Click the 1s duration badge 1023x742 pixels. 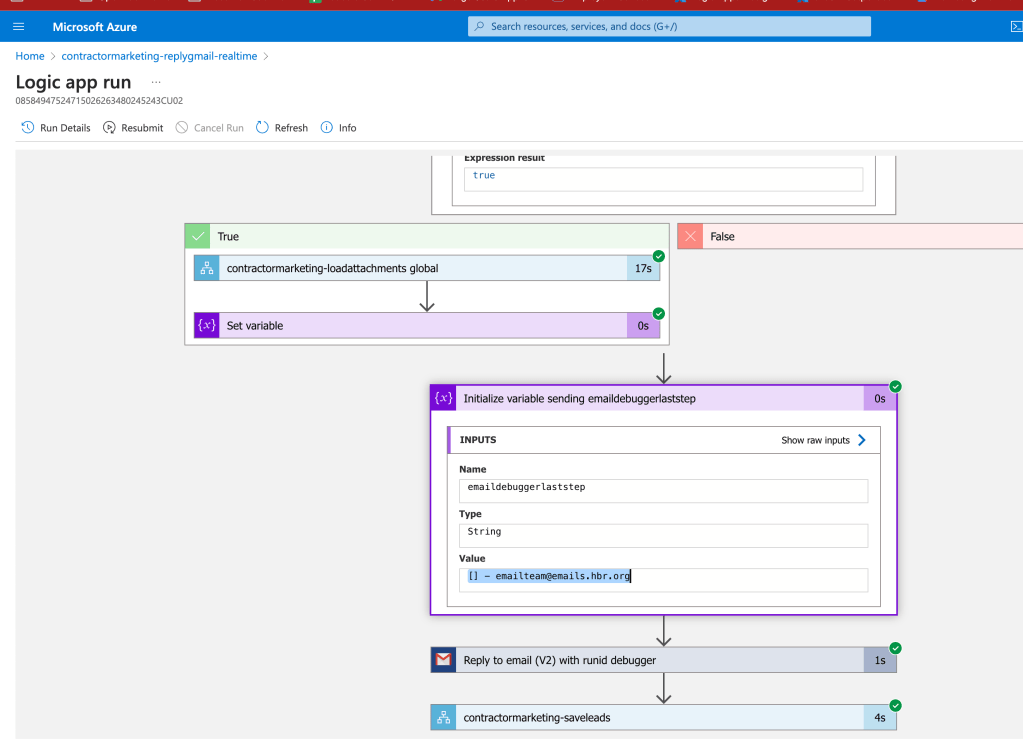(880, 660)
